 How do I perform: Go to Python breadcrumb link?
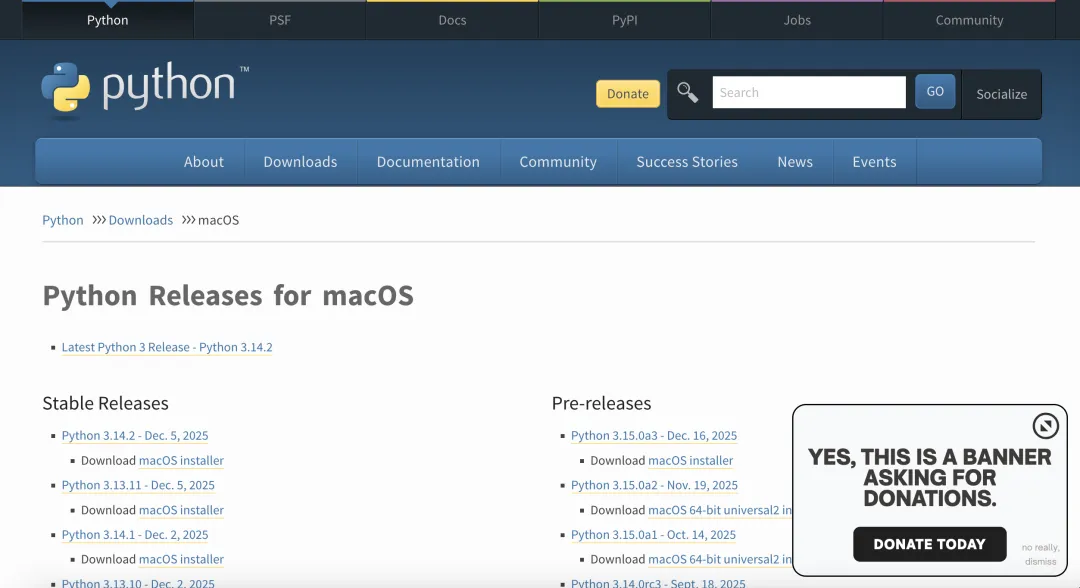(63, 220)
